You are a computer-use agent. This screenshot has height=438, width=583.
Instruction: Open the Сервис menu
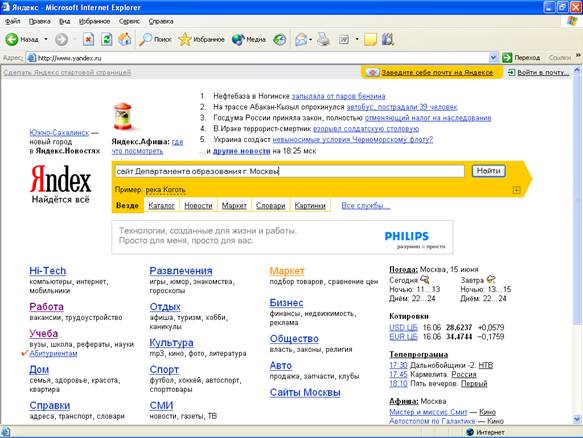[129, 21]
